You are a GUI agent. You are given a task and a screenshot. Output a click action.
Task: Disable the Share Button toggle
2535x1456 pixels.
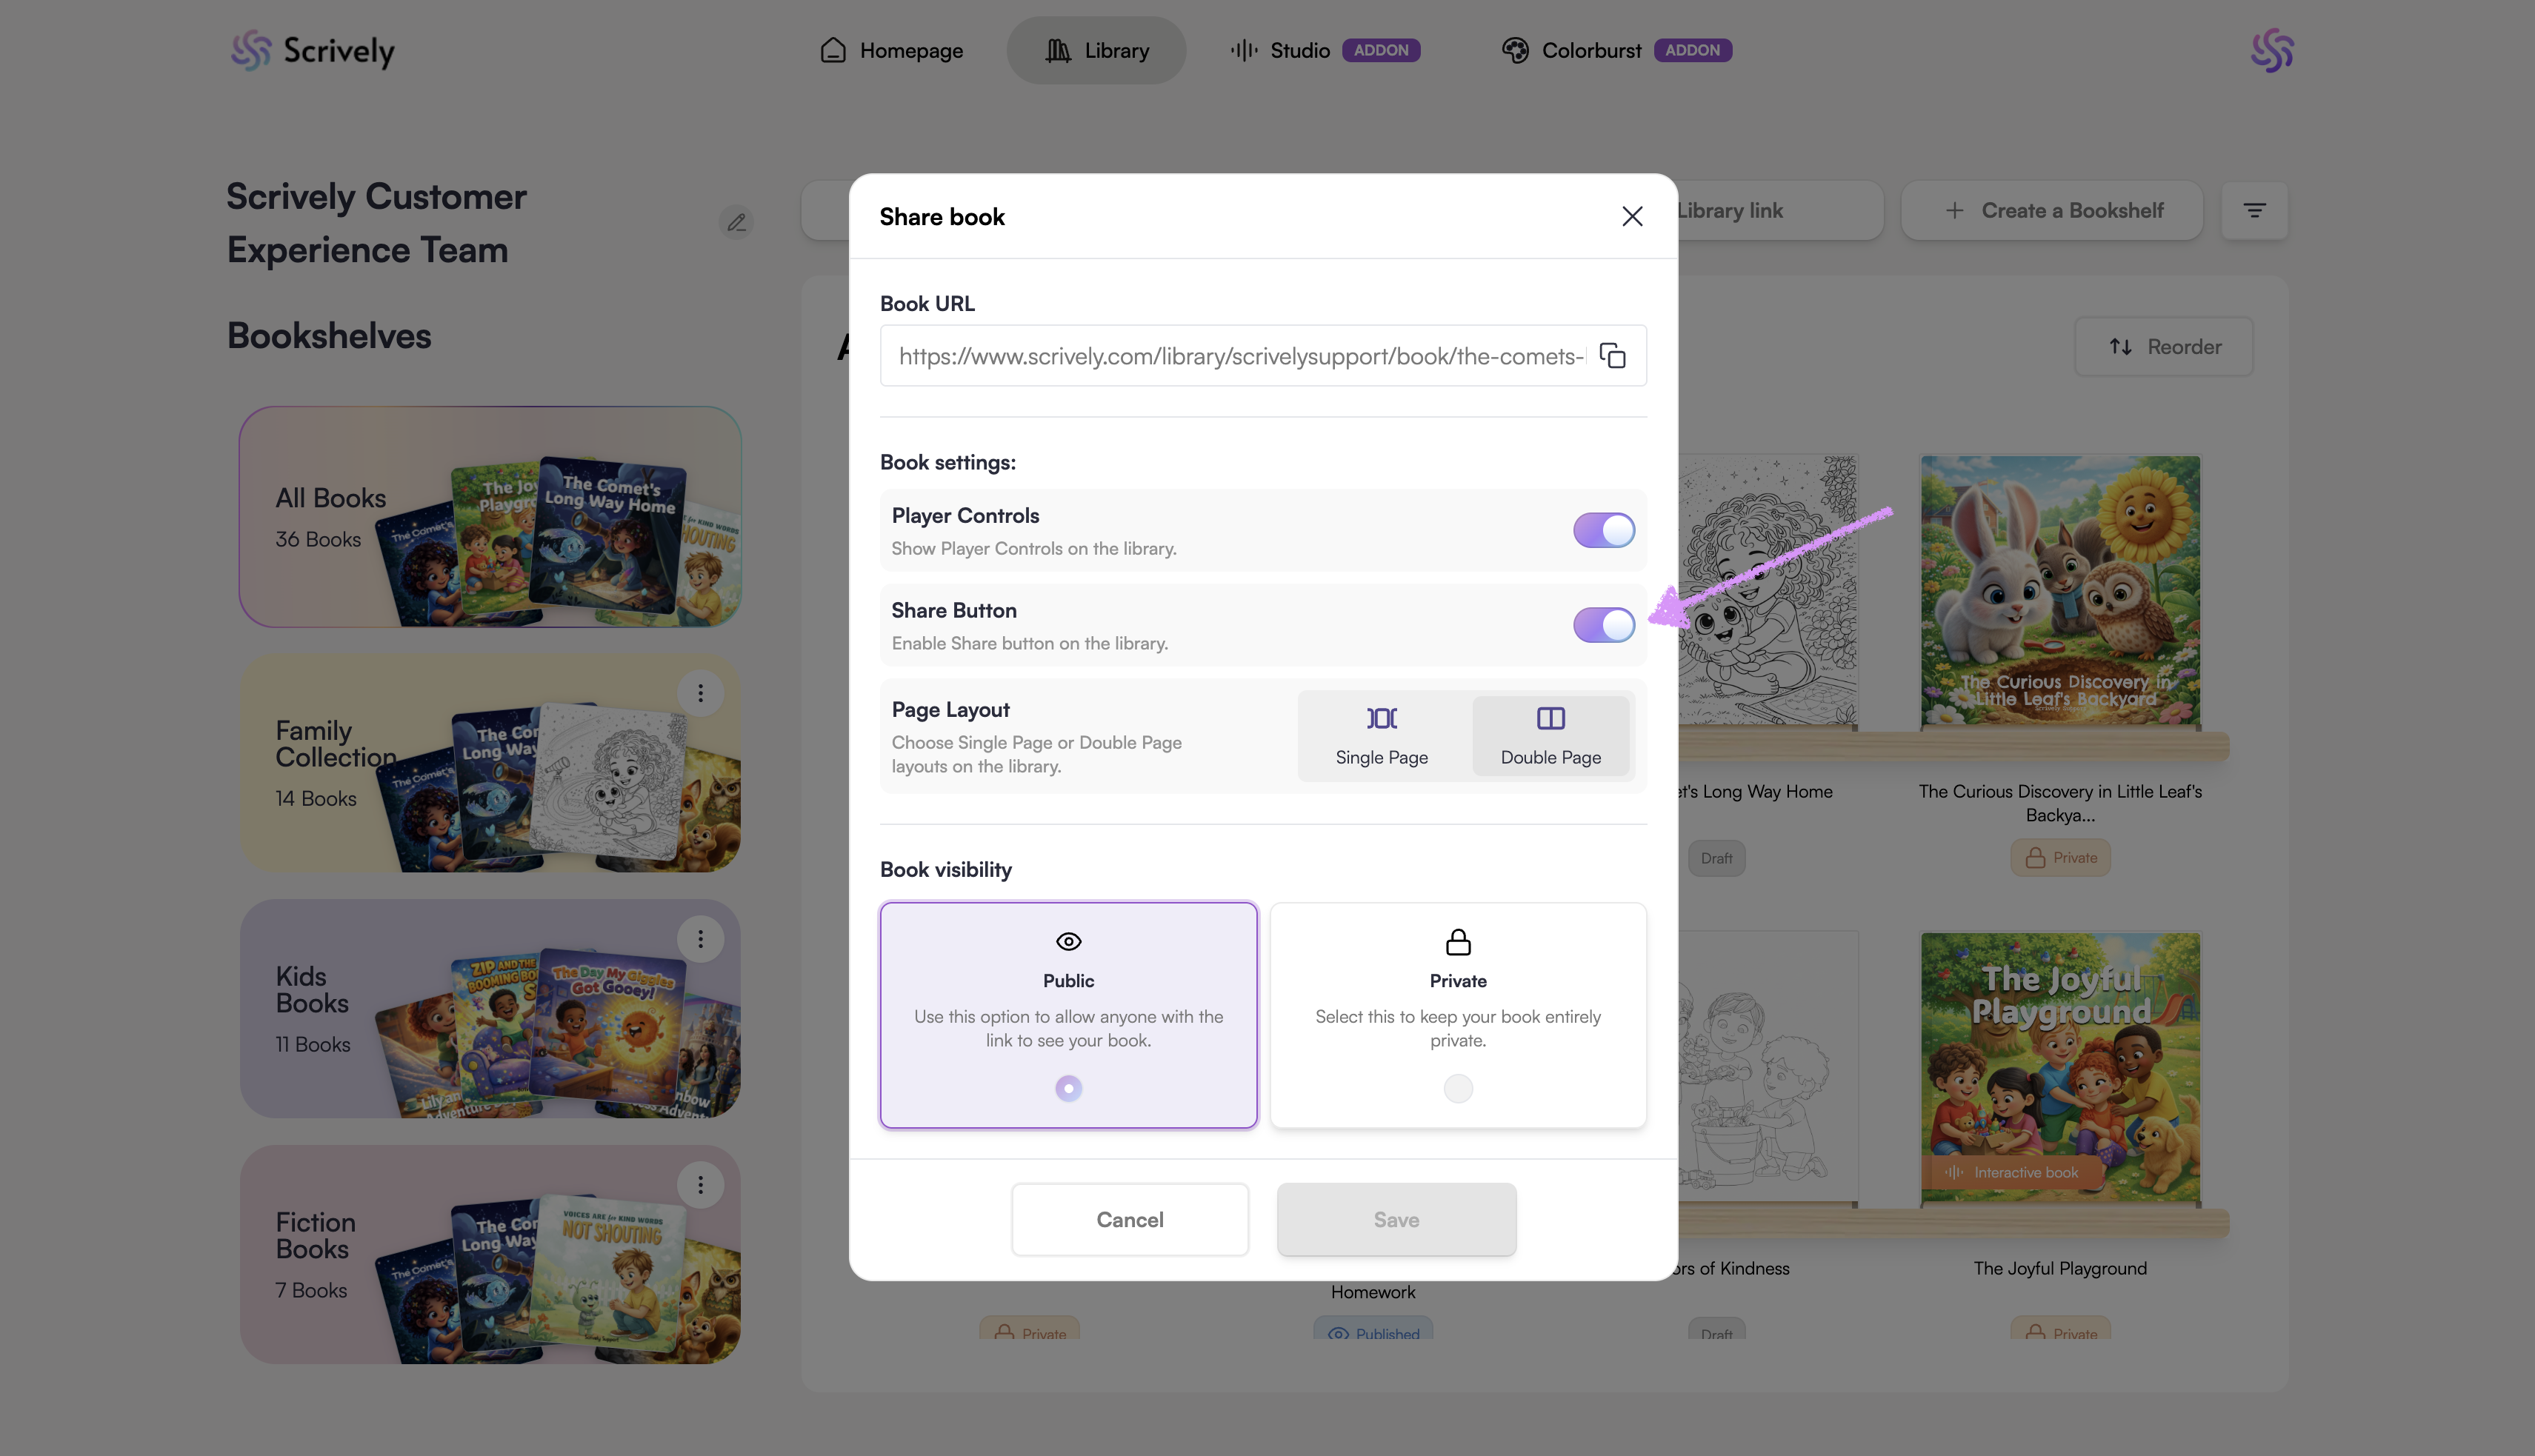click(1603, 625)
